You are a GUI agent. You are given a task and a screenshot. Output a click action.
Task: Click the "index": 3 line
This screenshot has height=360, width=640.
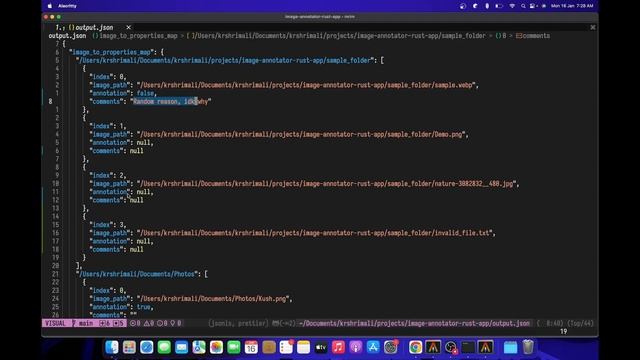click(108, 225)
